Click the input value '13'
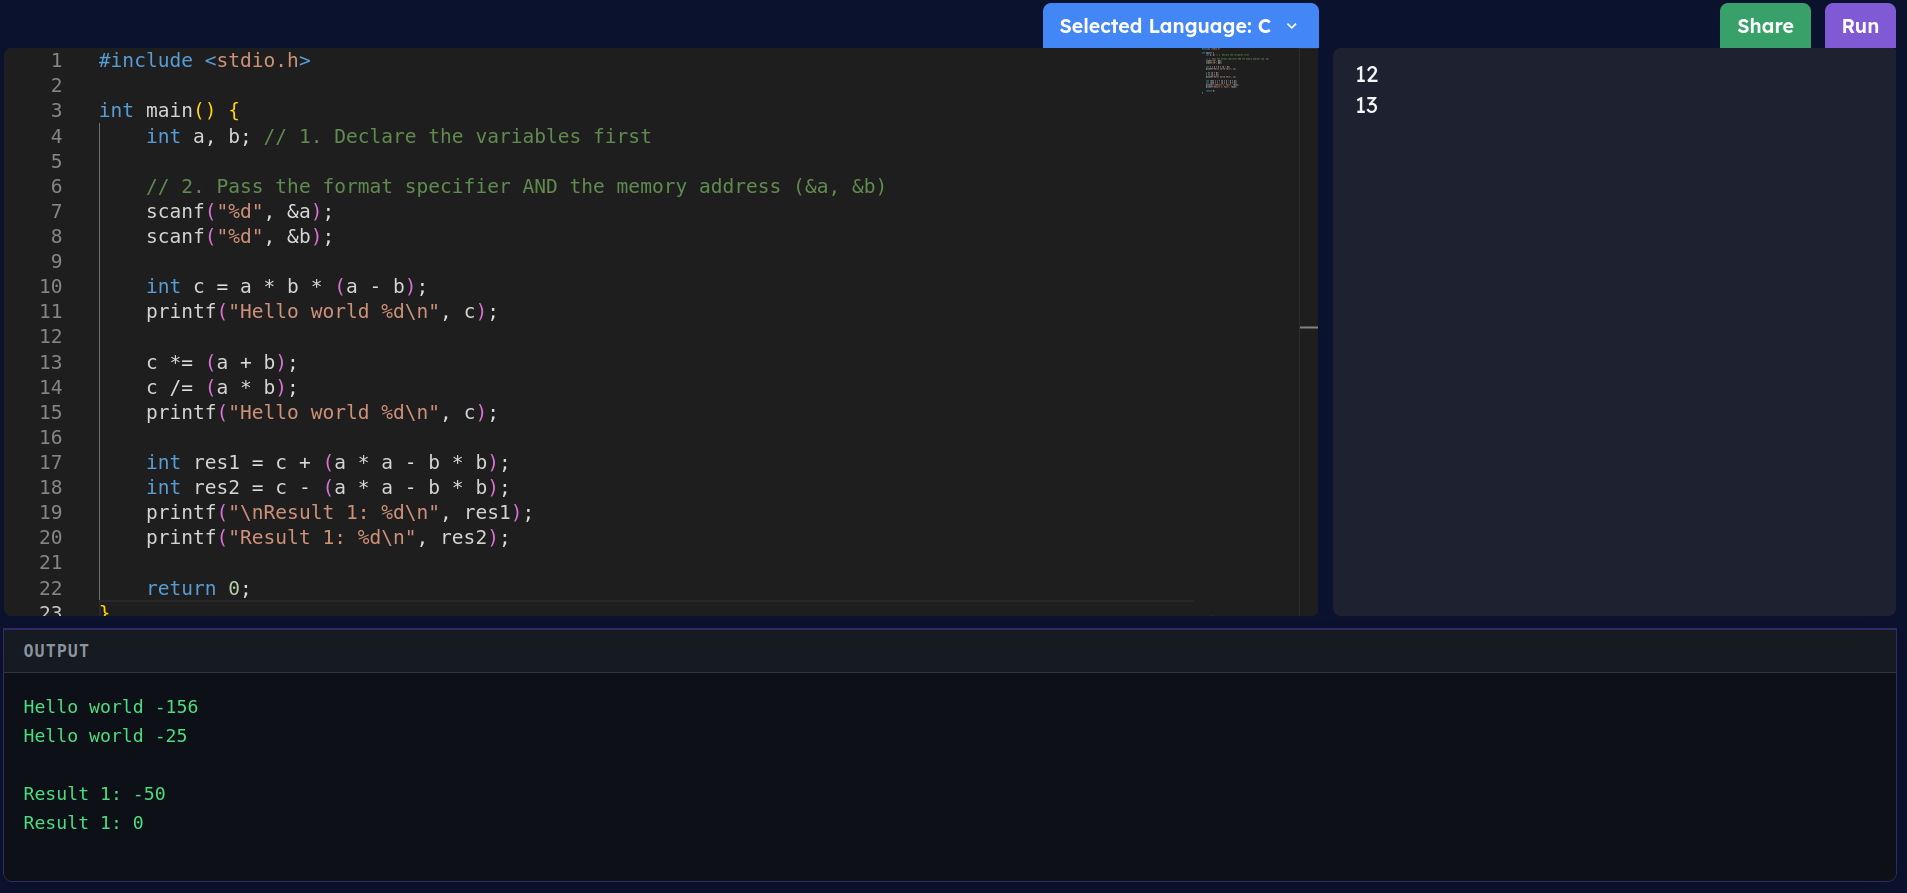The width and height of the screenshot is (1907, 893). (1367, 105)
